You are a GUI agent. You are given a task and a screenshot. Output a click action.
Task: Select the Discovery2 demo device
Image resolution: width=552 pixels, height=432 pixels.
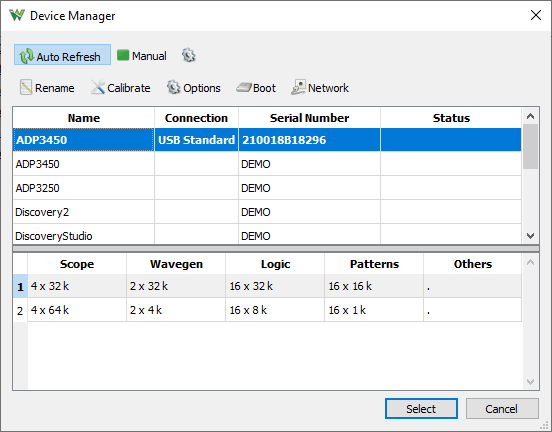(267, 212)
